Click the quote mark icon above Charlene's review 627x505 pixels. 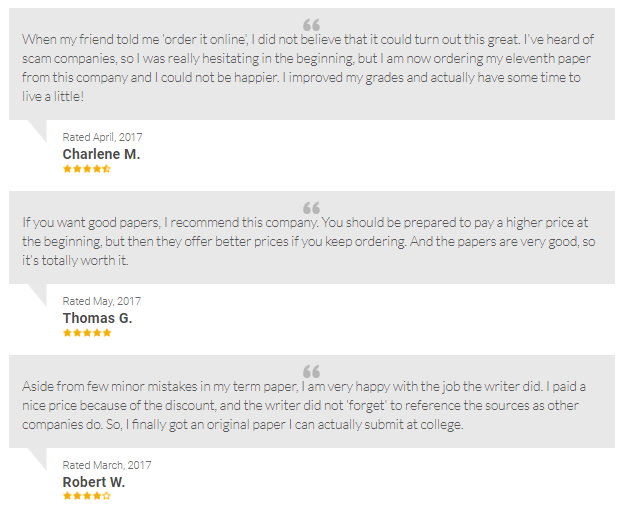(311, 25)
